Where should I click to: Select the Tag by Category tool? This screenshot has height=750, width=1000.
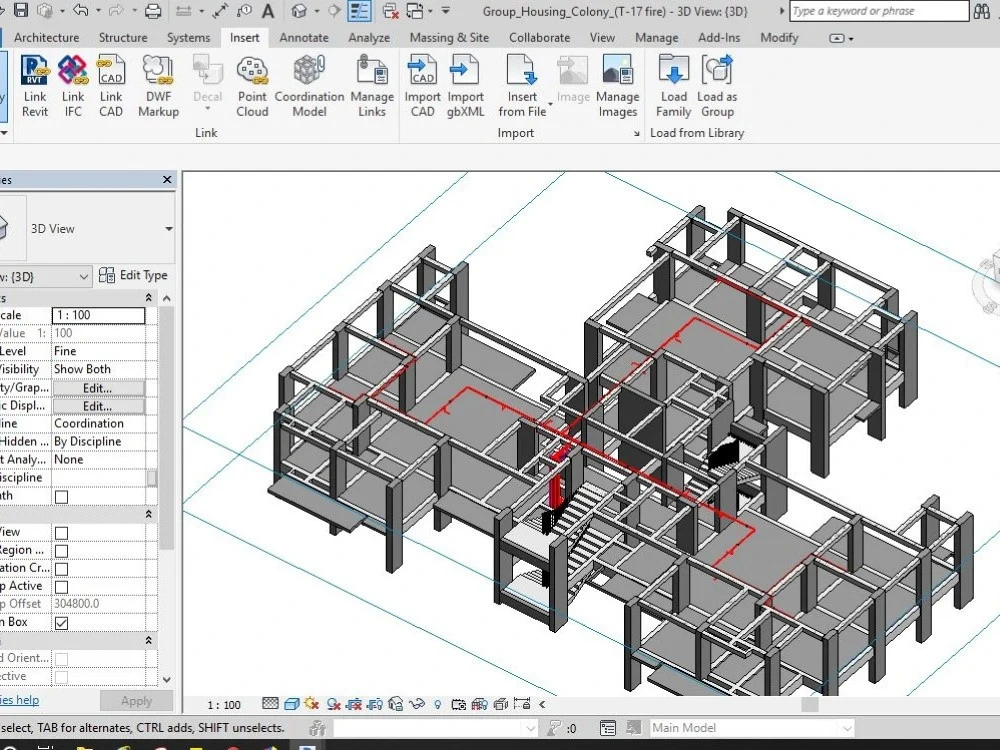pyautogui.click(x=244, y=11)
